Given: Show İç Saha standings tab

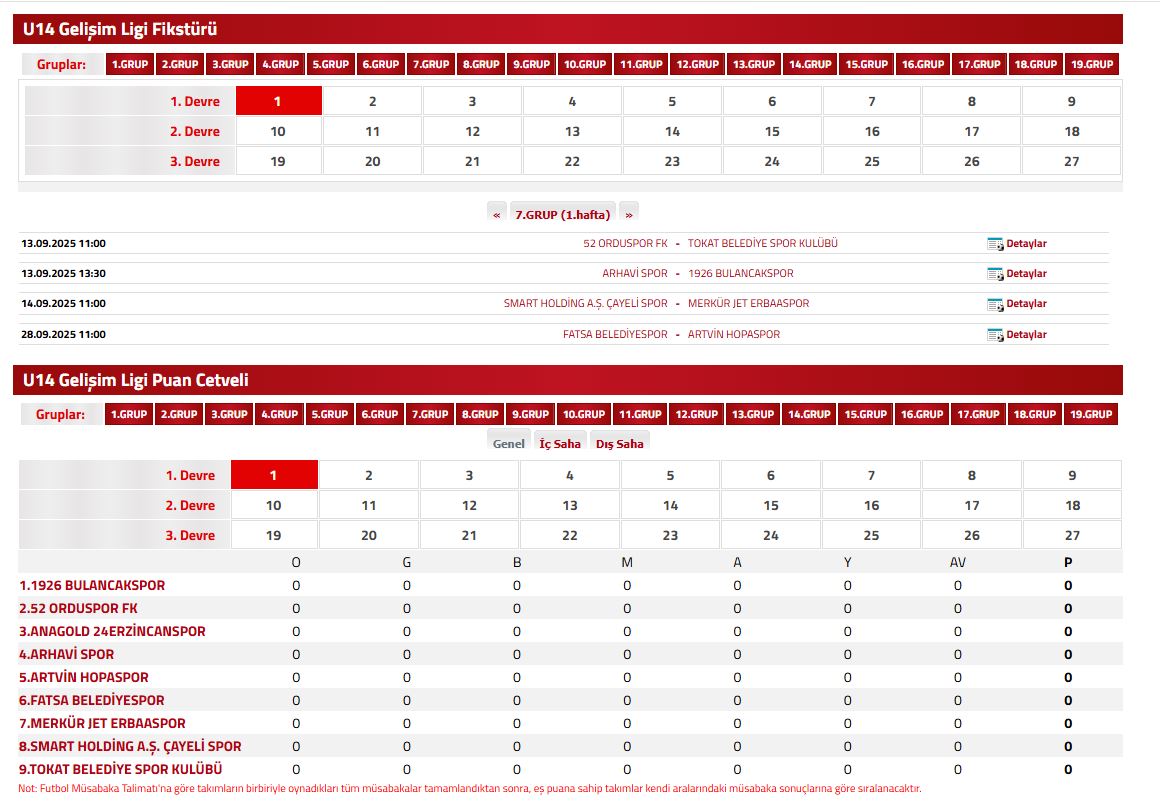Looking at the screenshot, I should coord(560,444).
